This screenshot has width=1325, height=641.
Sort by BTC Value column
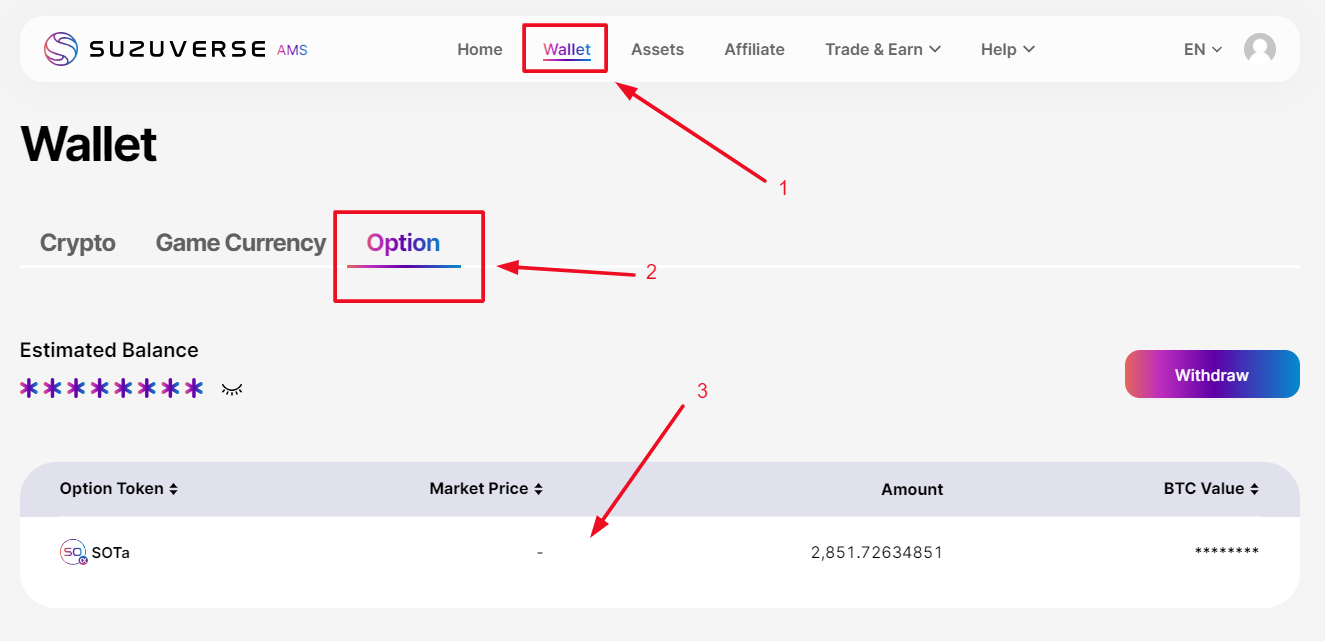(x=1211, y=489)
